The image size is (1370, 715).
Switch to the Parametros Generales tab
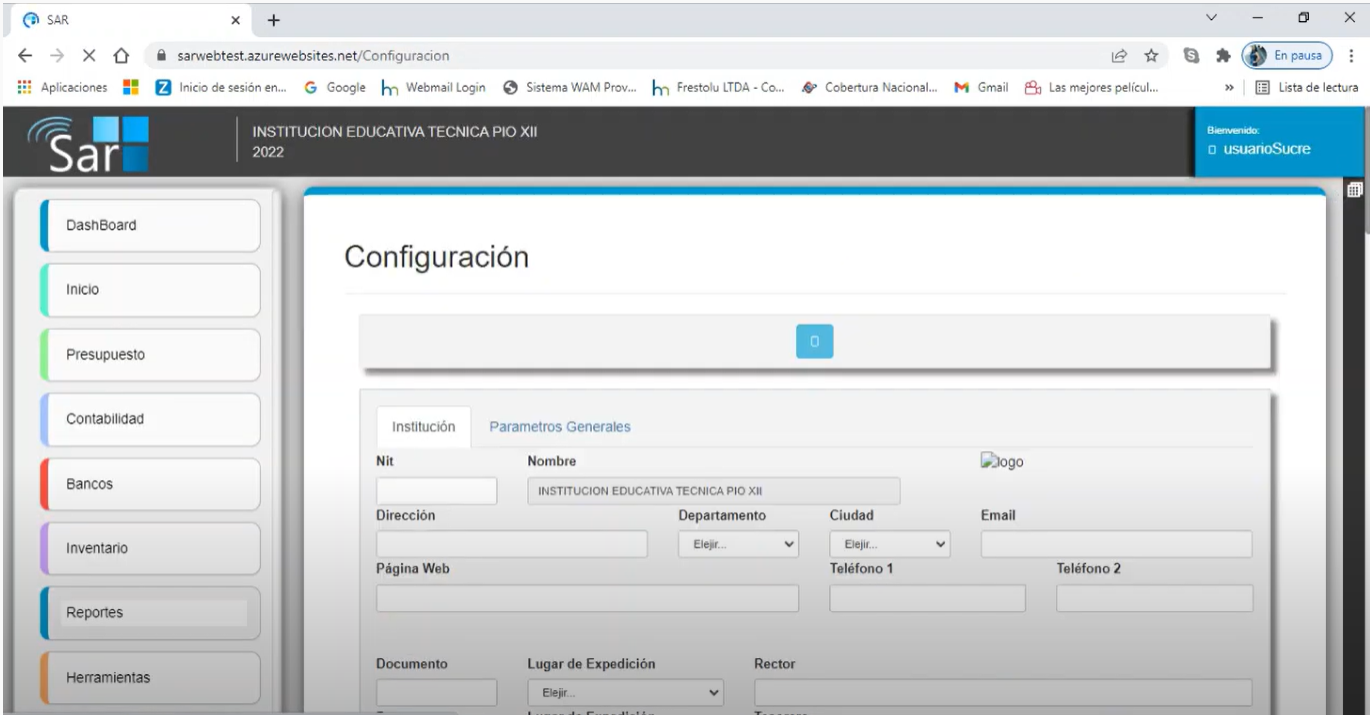558,426
